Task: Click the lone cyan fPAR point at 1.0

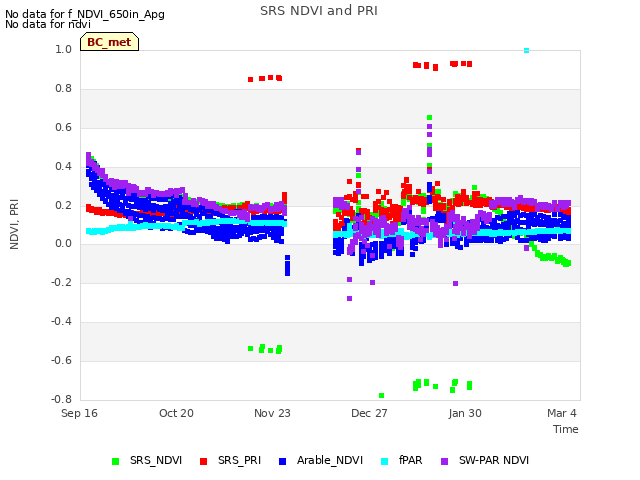Action: coord(527,50)
